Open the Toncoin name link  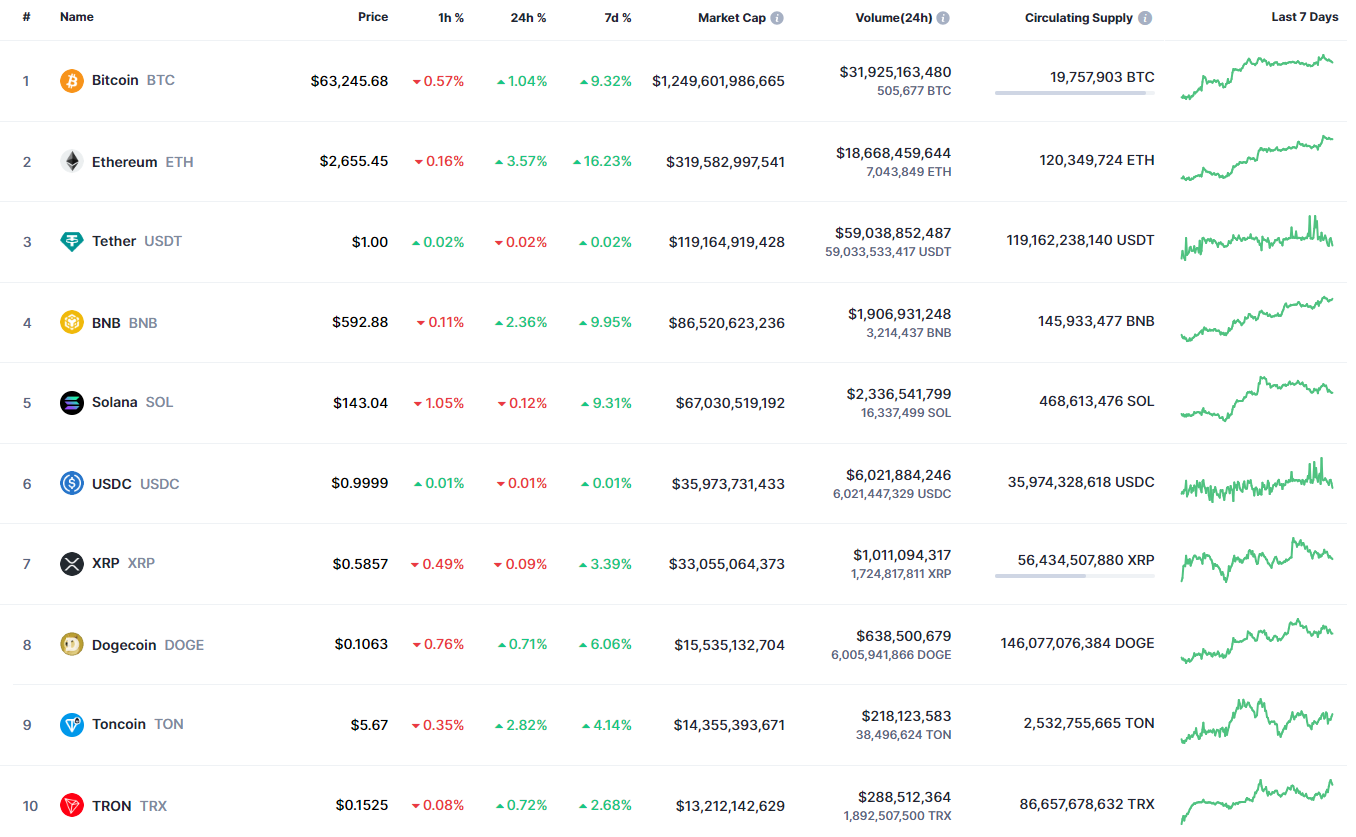119,724
